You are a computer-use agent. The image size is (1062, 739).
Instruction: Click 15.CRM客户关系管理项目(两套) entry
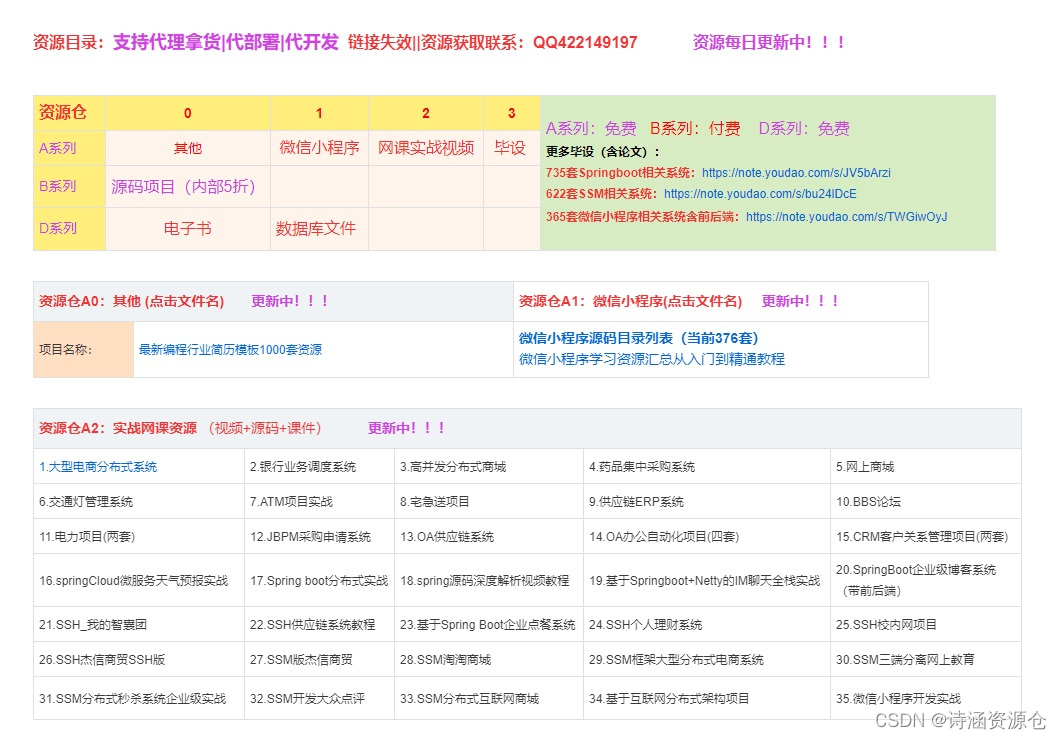(922, 537)
